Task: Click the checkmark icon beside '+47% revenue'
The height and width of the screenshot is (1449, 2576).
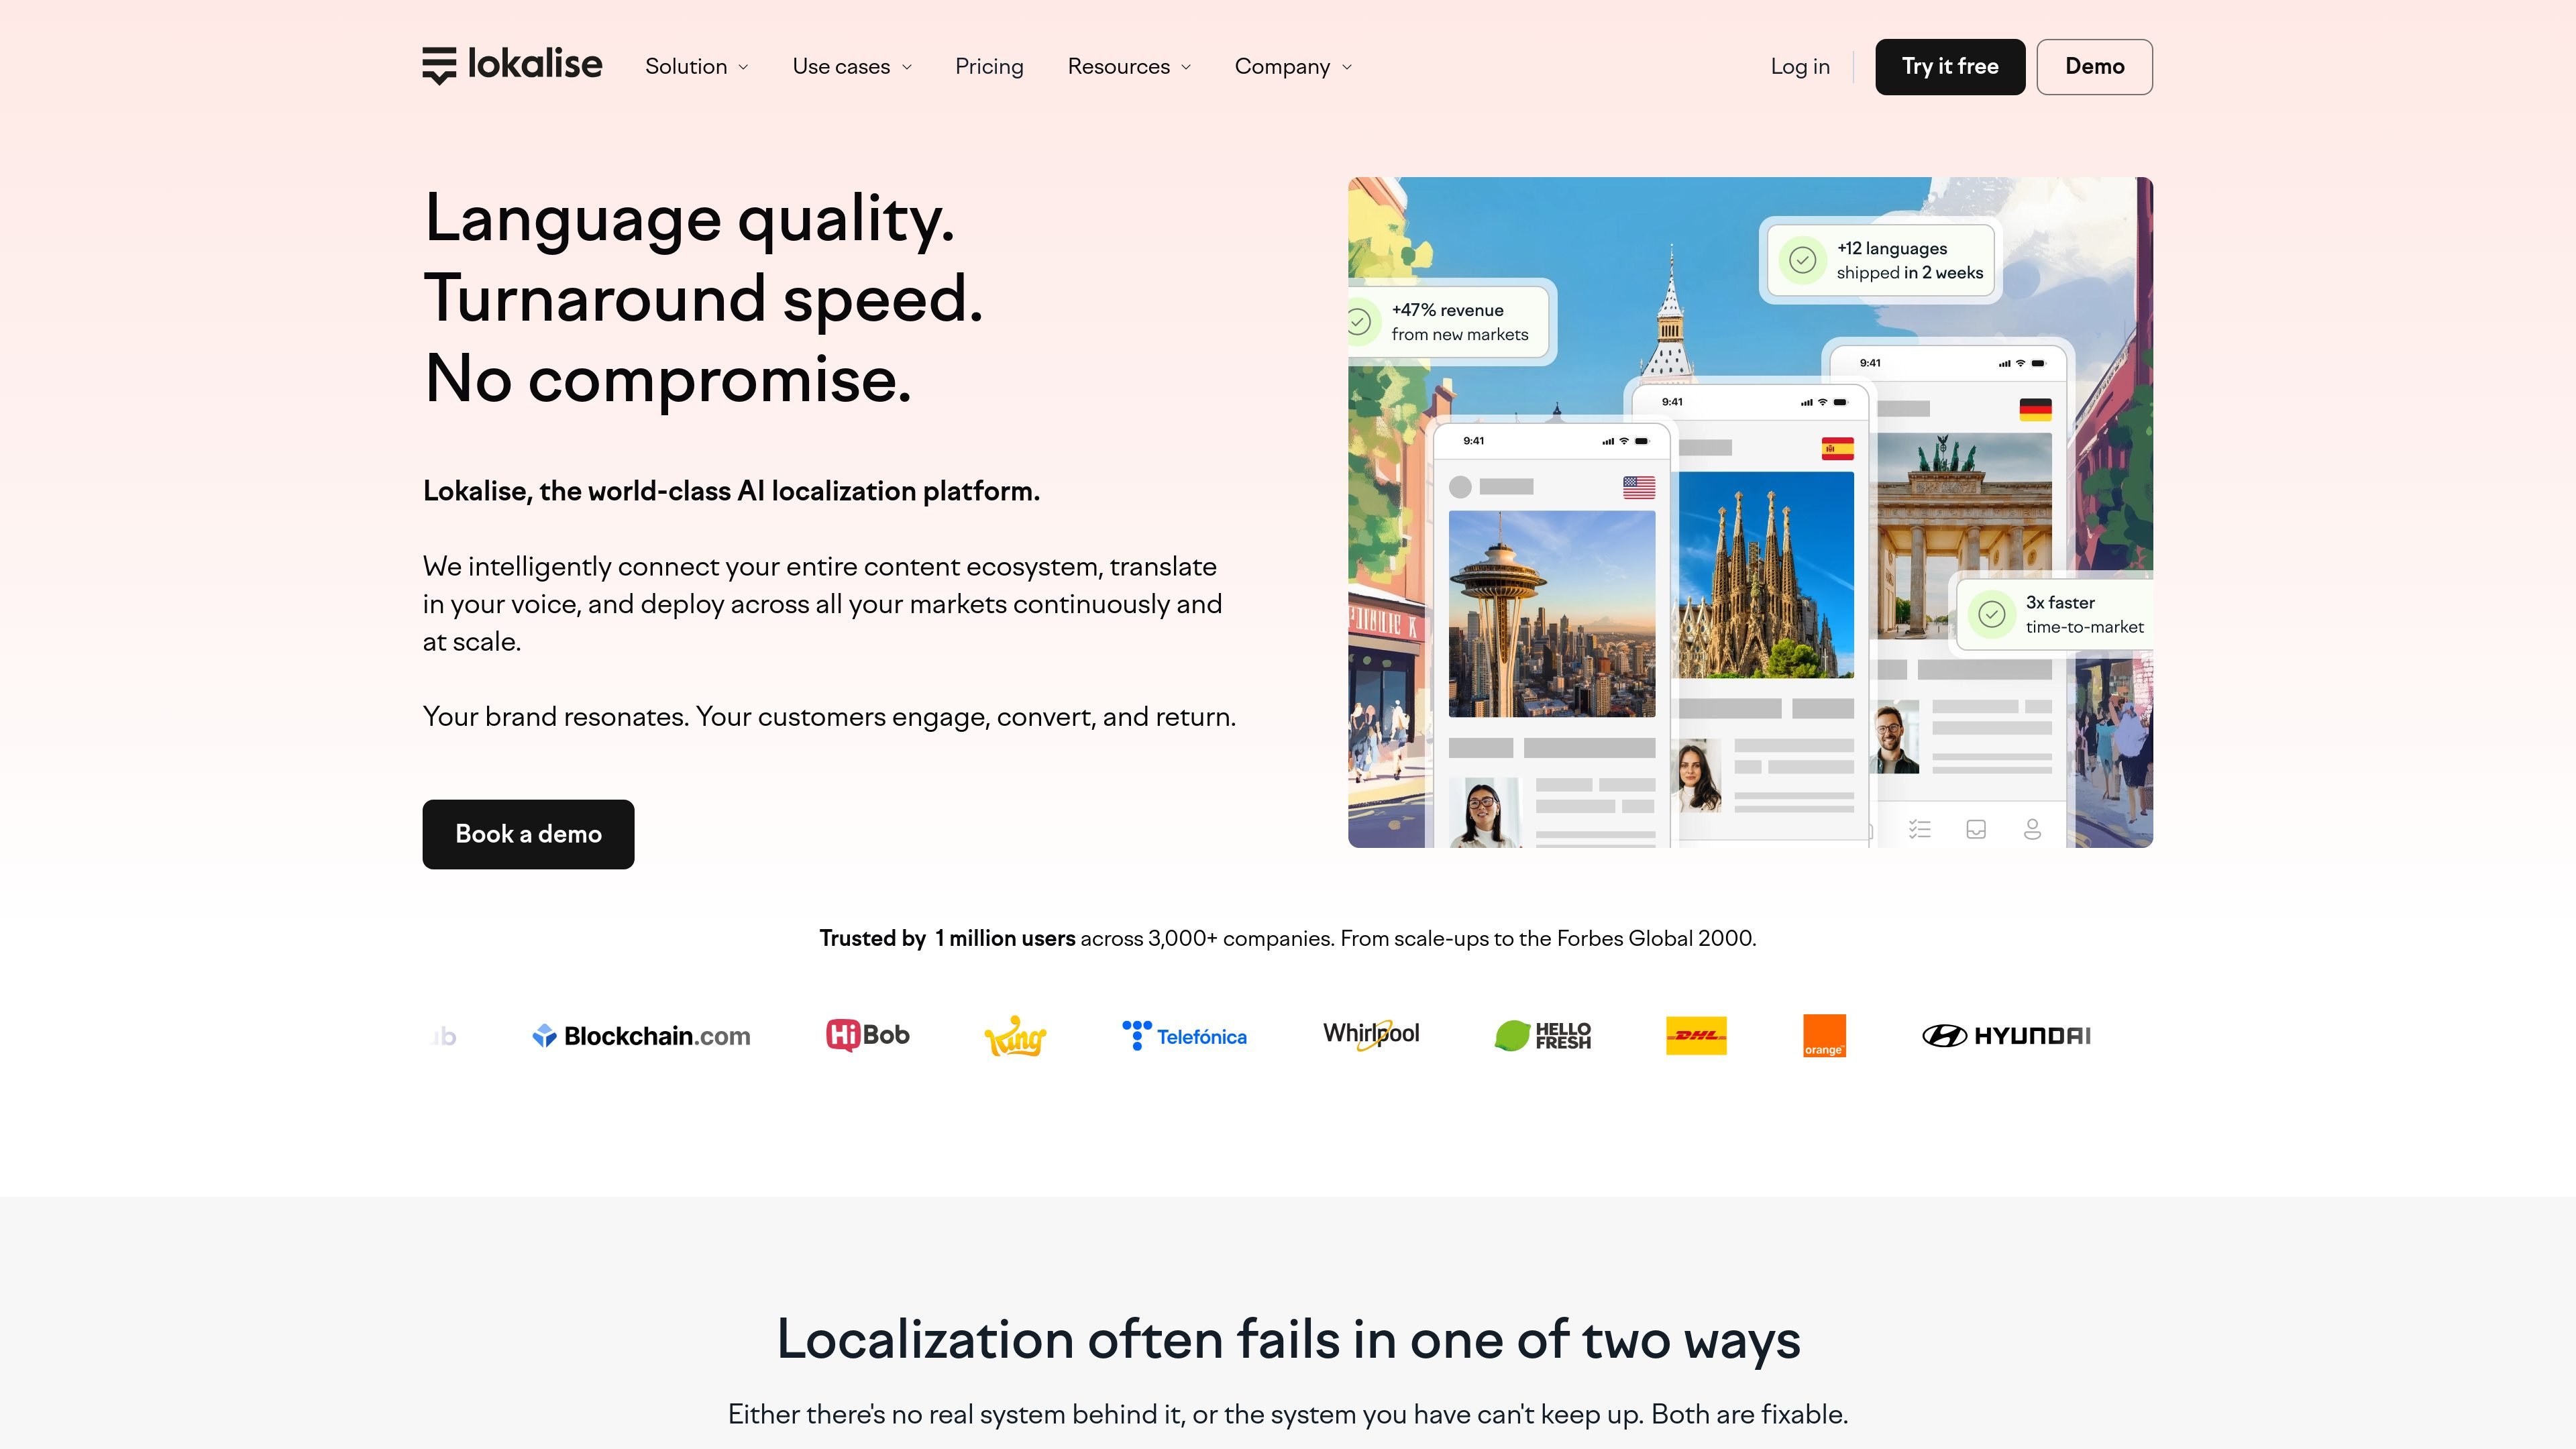Action: coord(1358,322)
